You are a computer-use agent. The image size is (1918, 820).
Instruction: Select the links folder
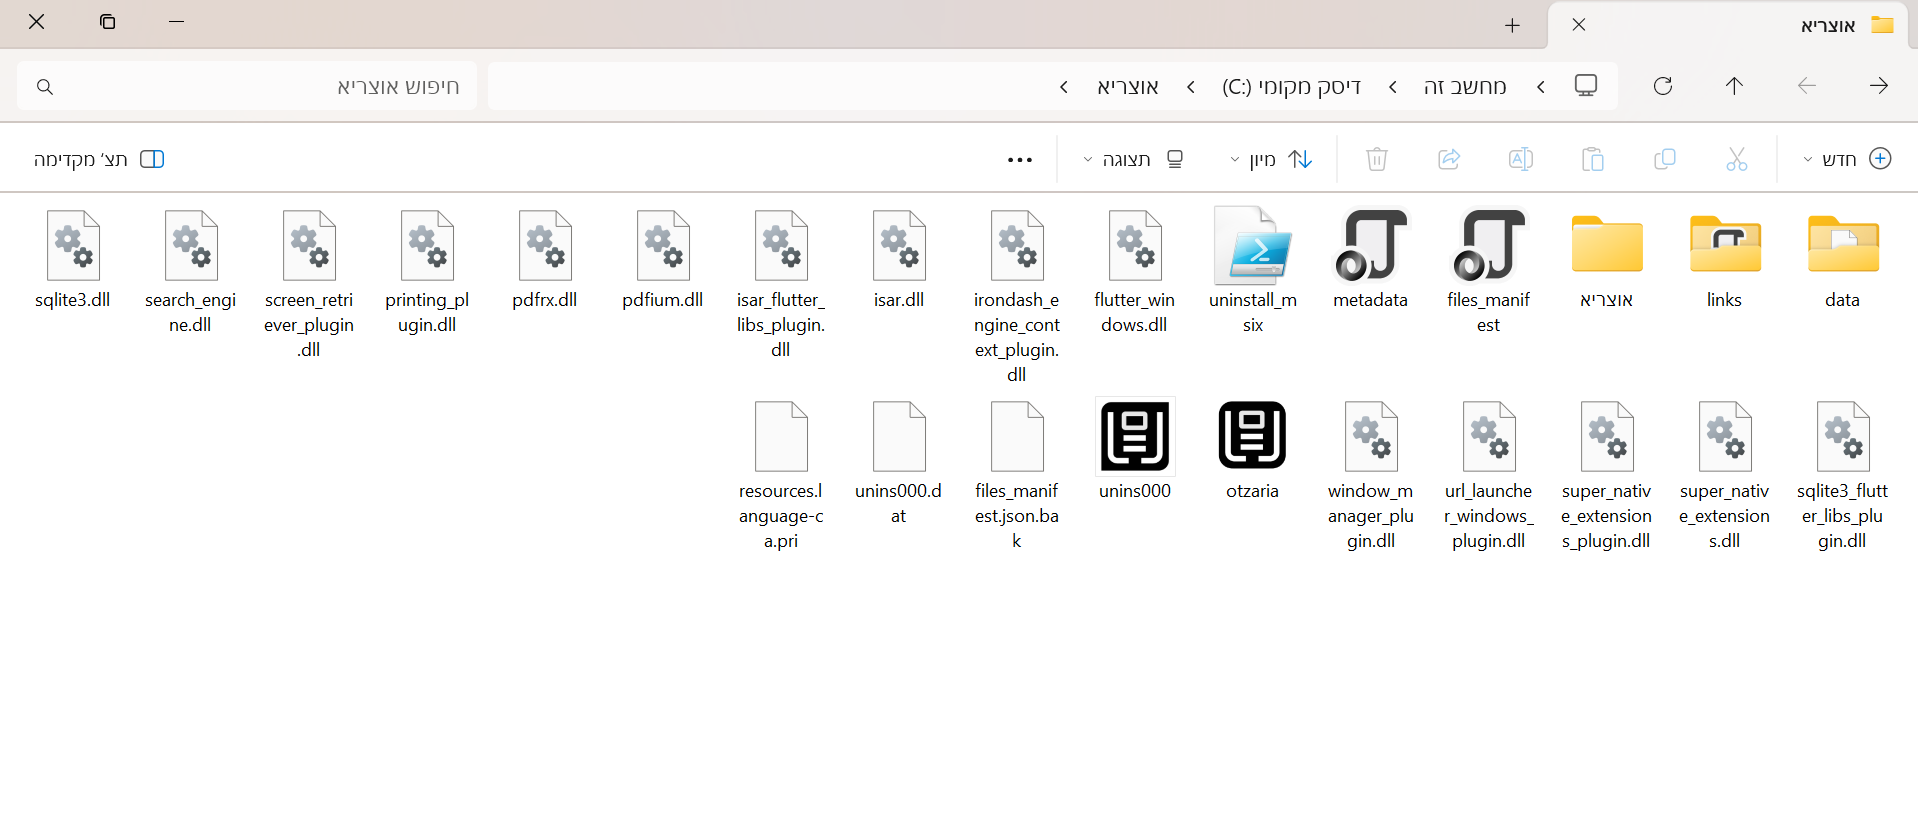[x=1724, y=259]
